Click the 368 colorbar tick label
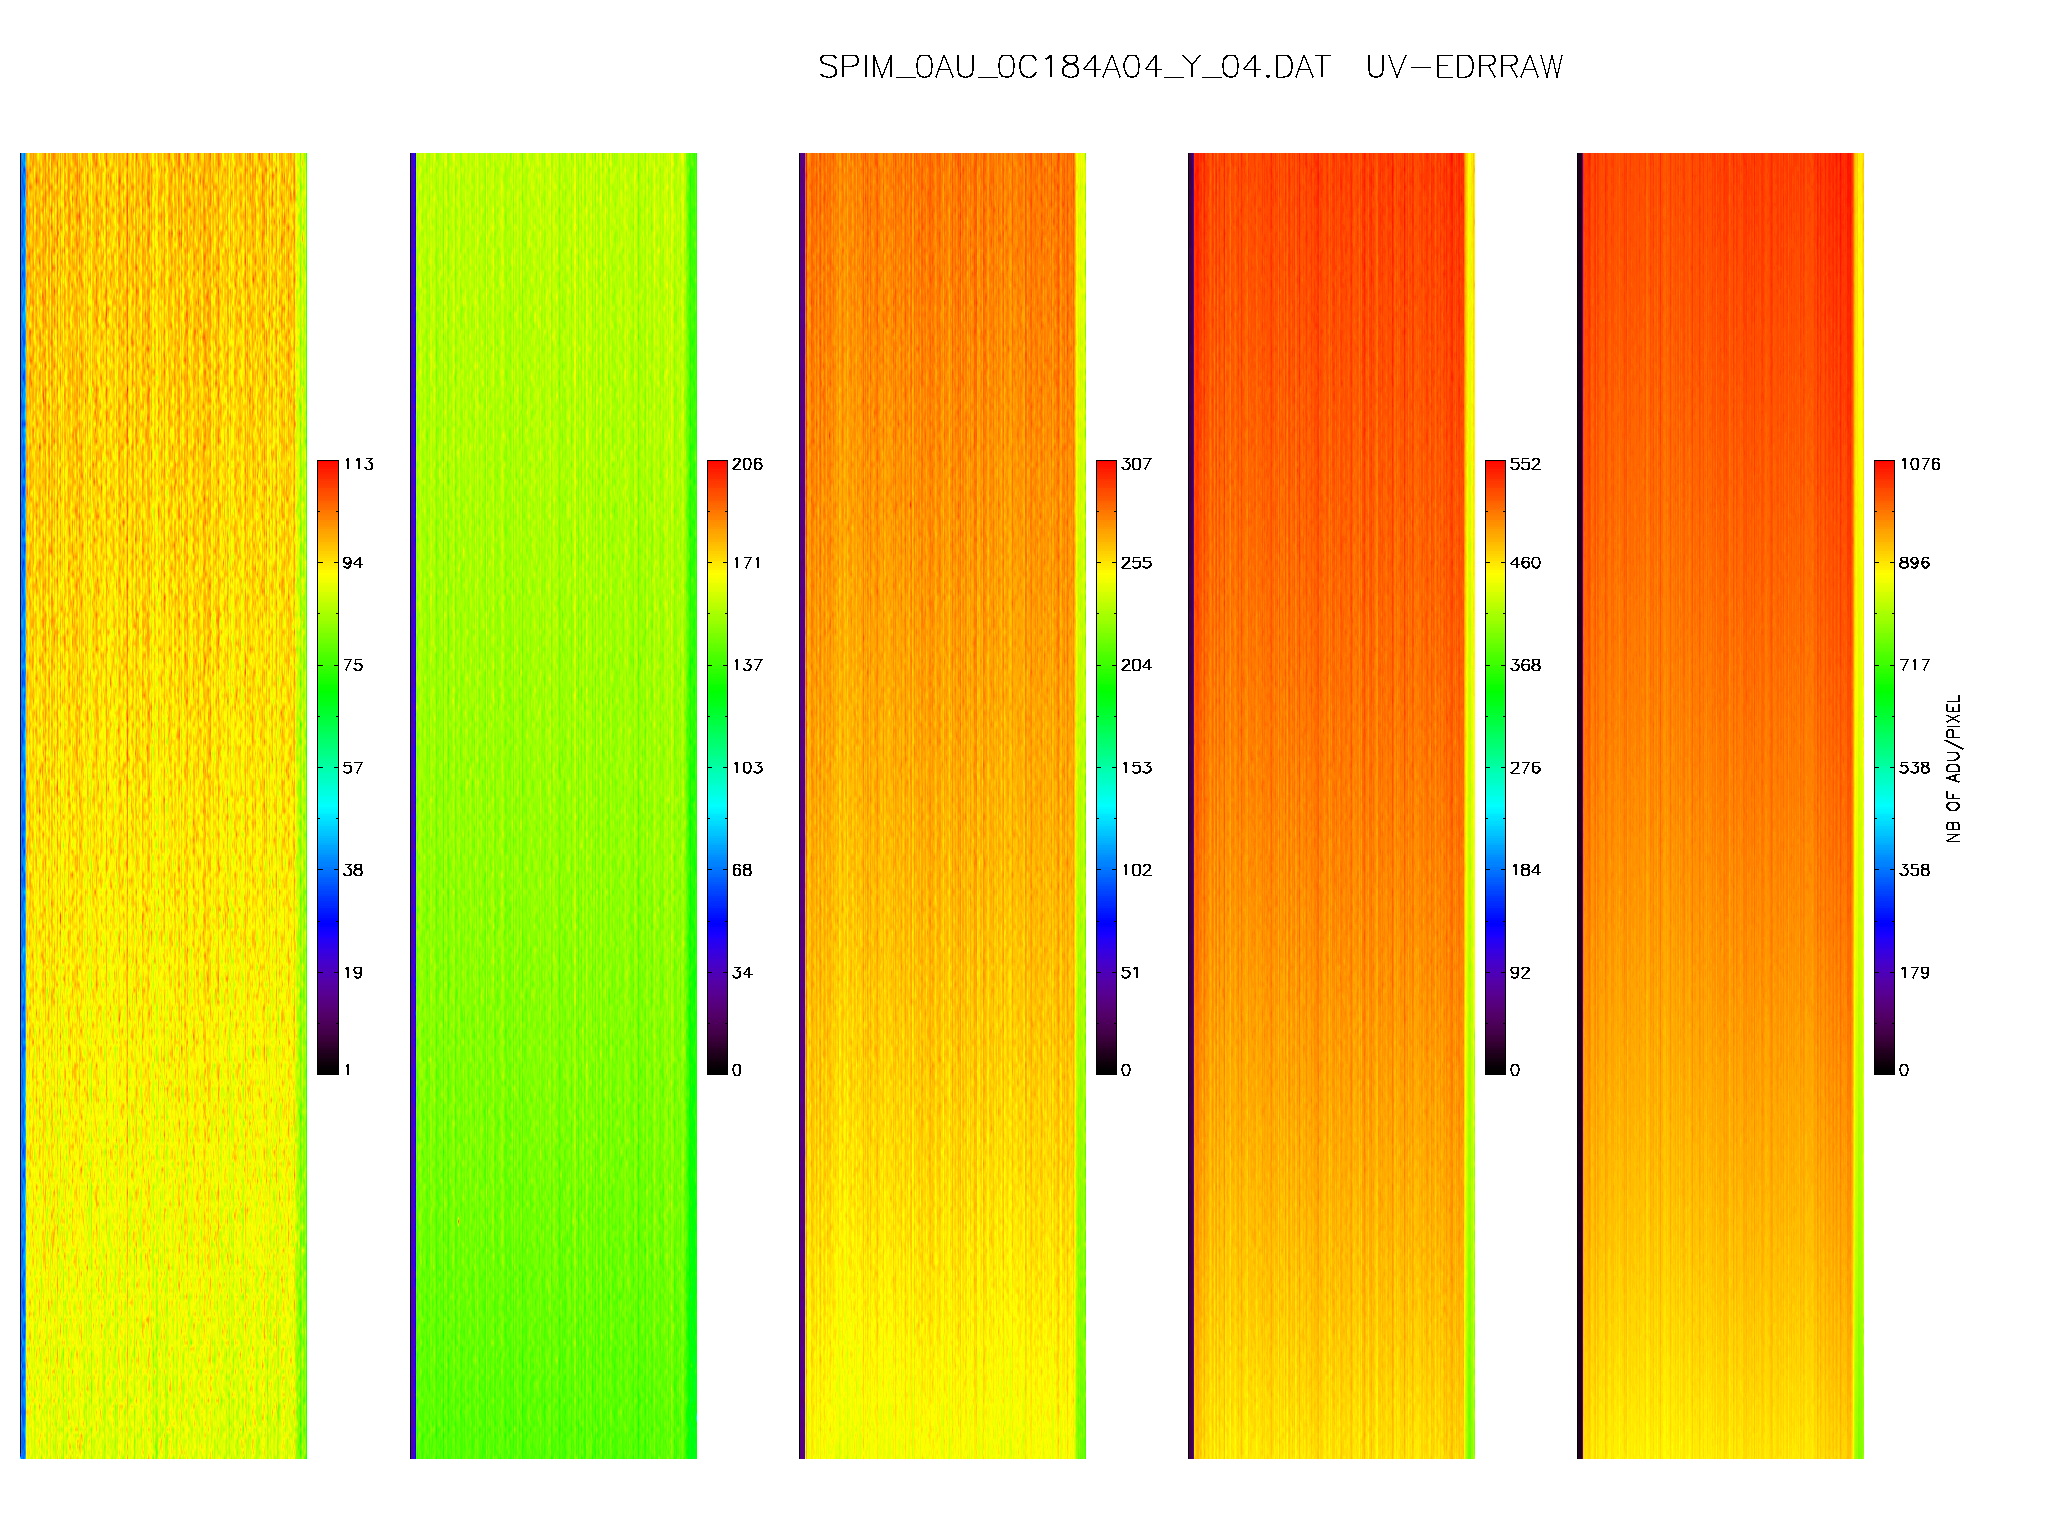 tap(1525, 665)
